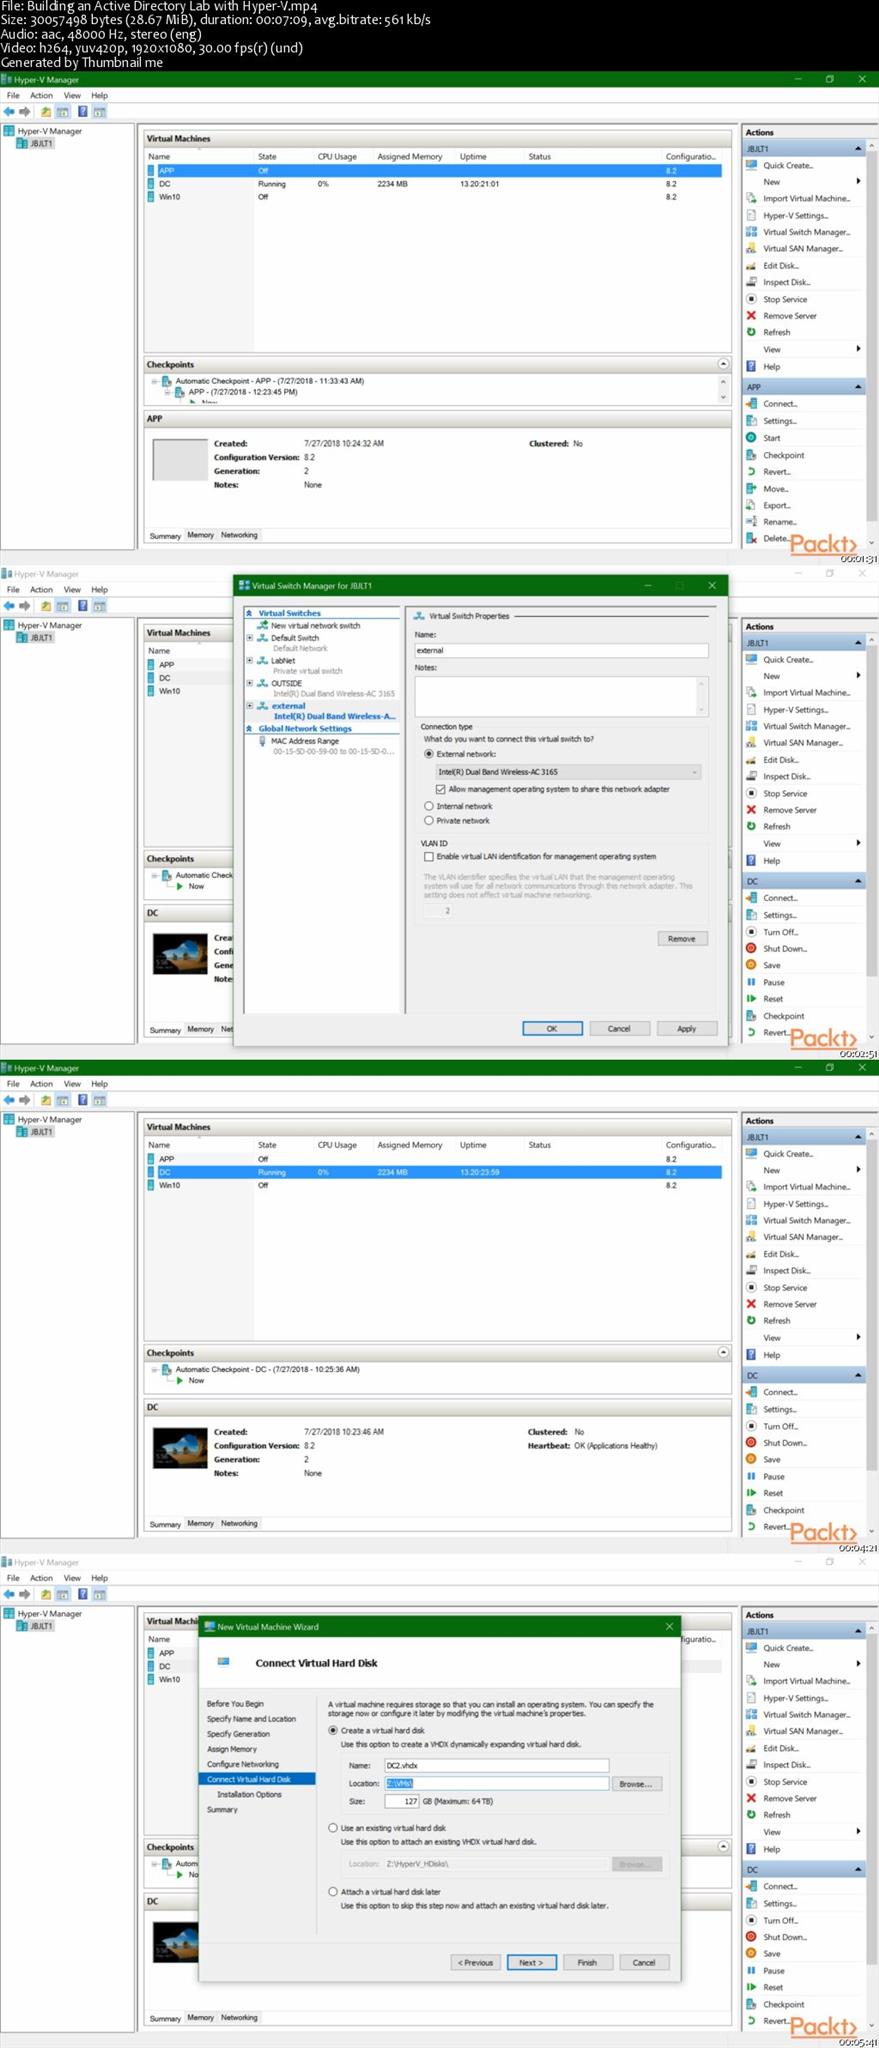Click the enabled Browse button beside Location field

[636, 1784]
